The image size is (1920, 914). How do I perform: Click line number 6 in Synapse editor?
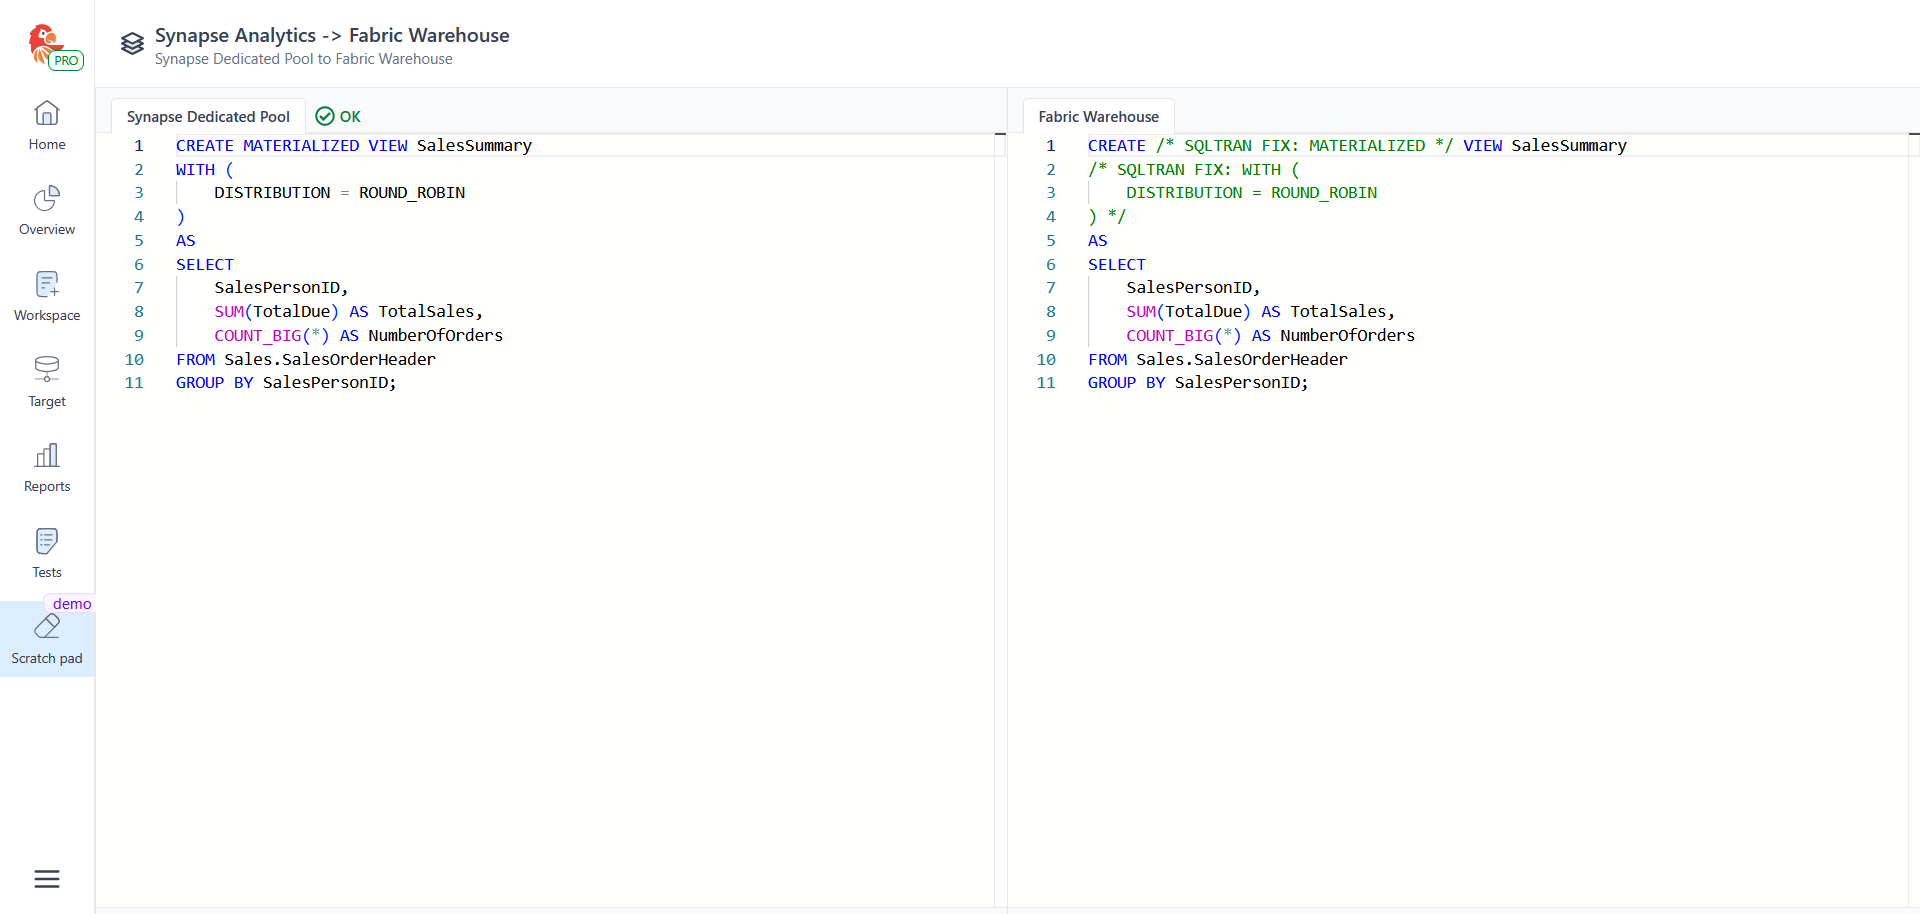(x=139, y=265)
